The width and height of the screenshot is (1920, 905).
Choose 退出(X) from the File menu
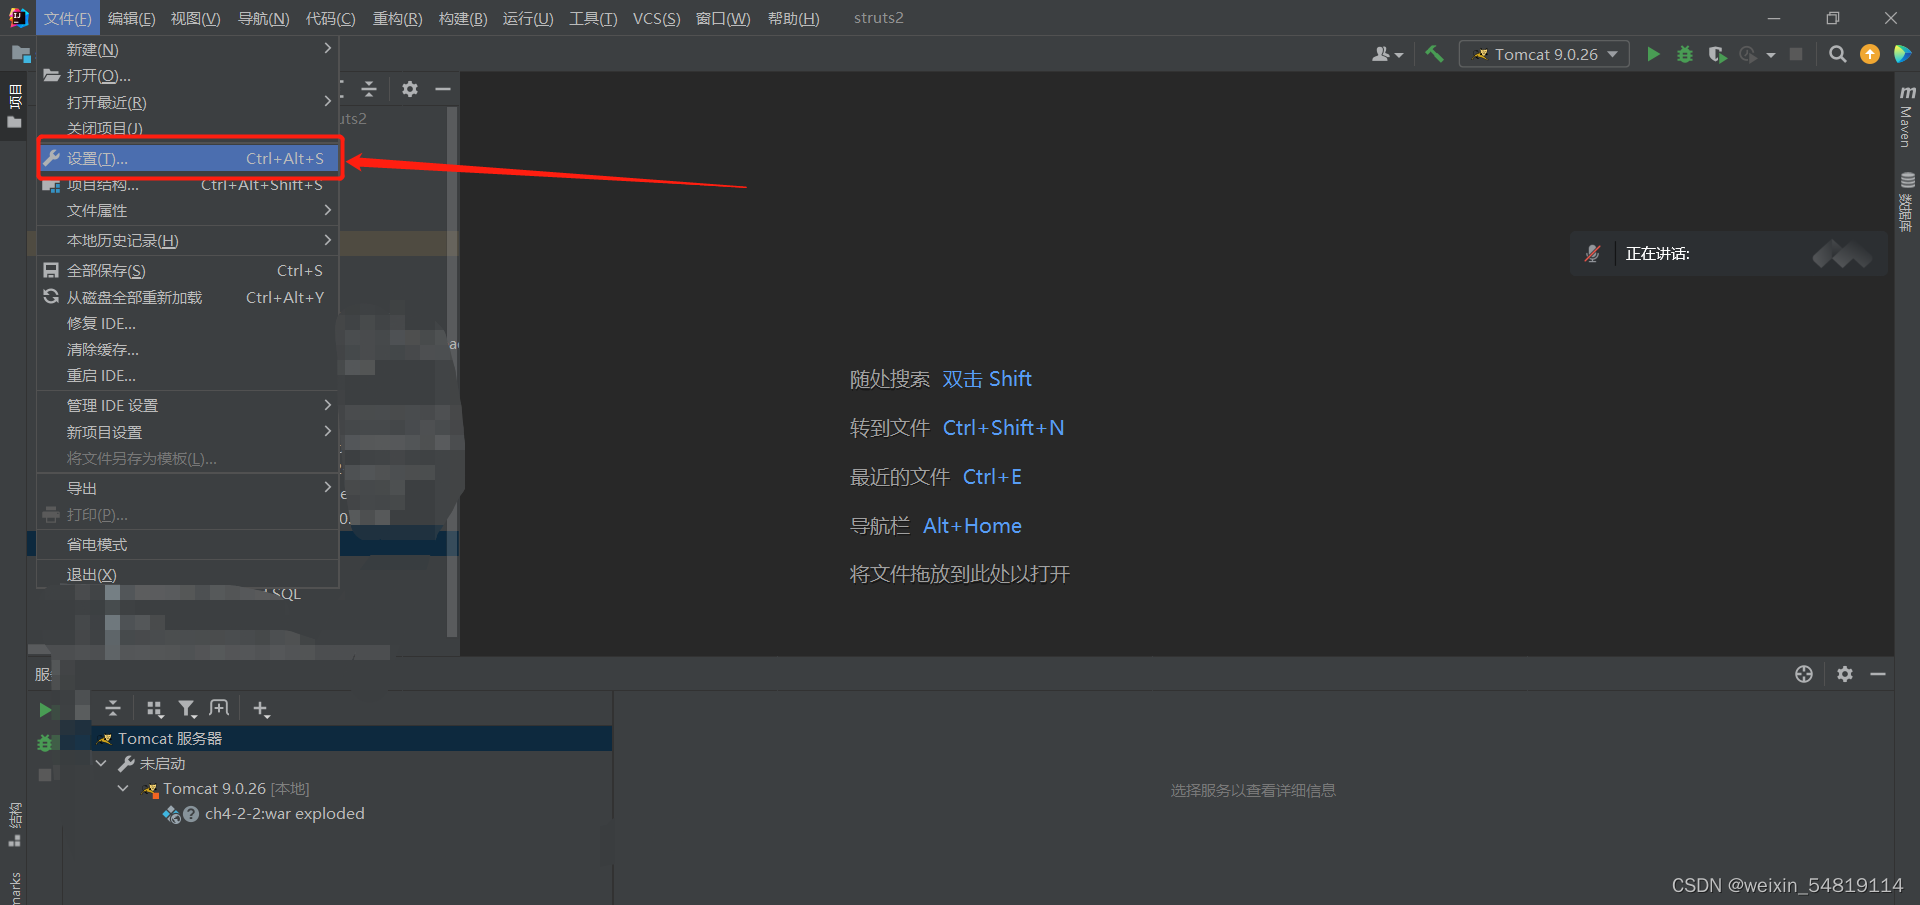(188, 575)
